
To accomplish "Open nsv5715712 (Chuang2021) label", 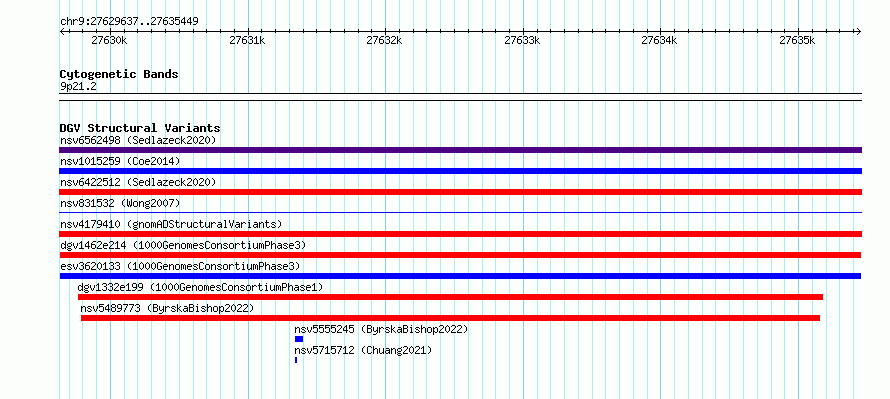I will pos(363,350).
